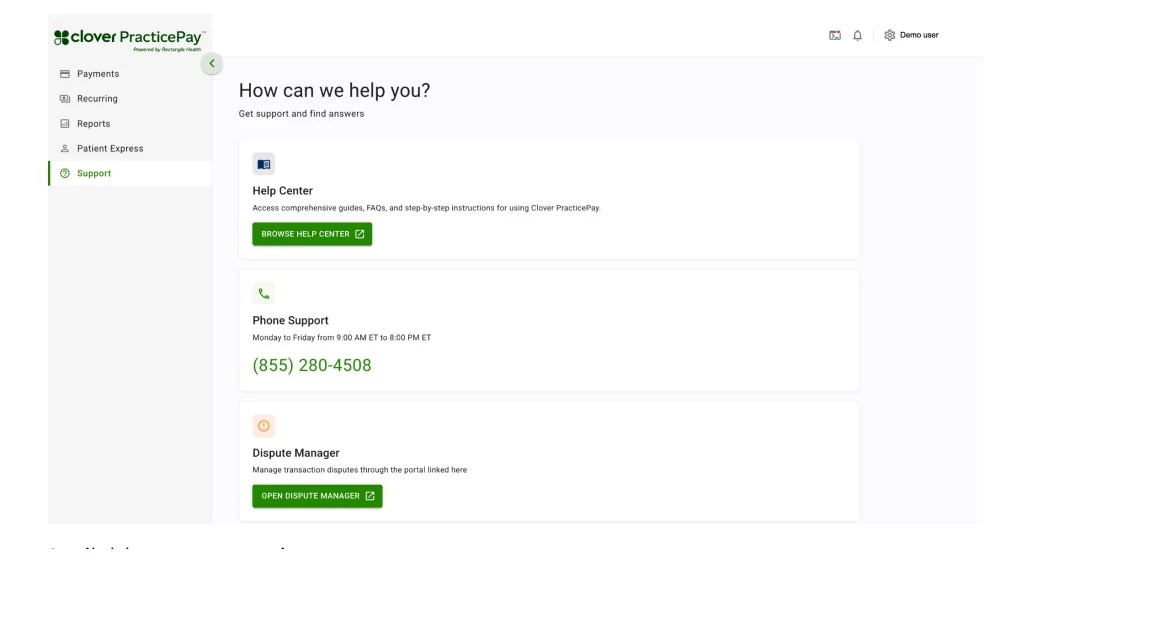Open the terminal icon in header
Viewport: 1152px width, 642px height.
click(835, 35)
